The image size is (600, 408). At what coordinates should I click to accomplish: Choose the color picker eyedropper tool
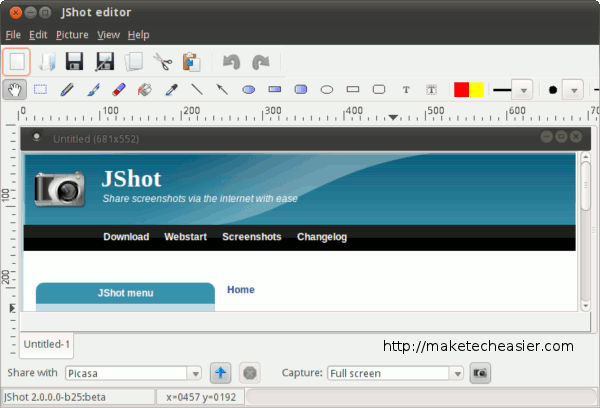point(170,90)
